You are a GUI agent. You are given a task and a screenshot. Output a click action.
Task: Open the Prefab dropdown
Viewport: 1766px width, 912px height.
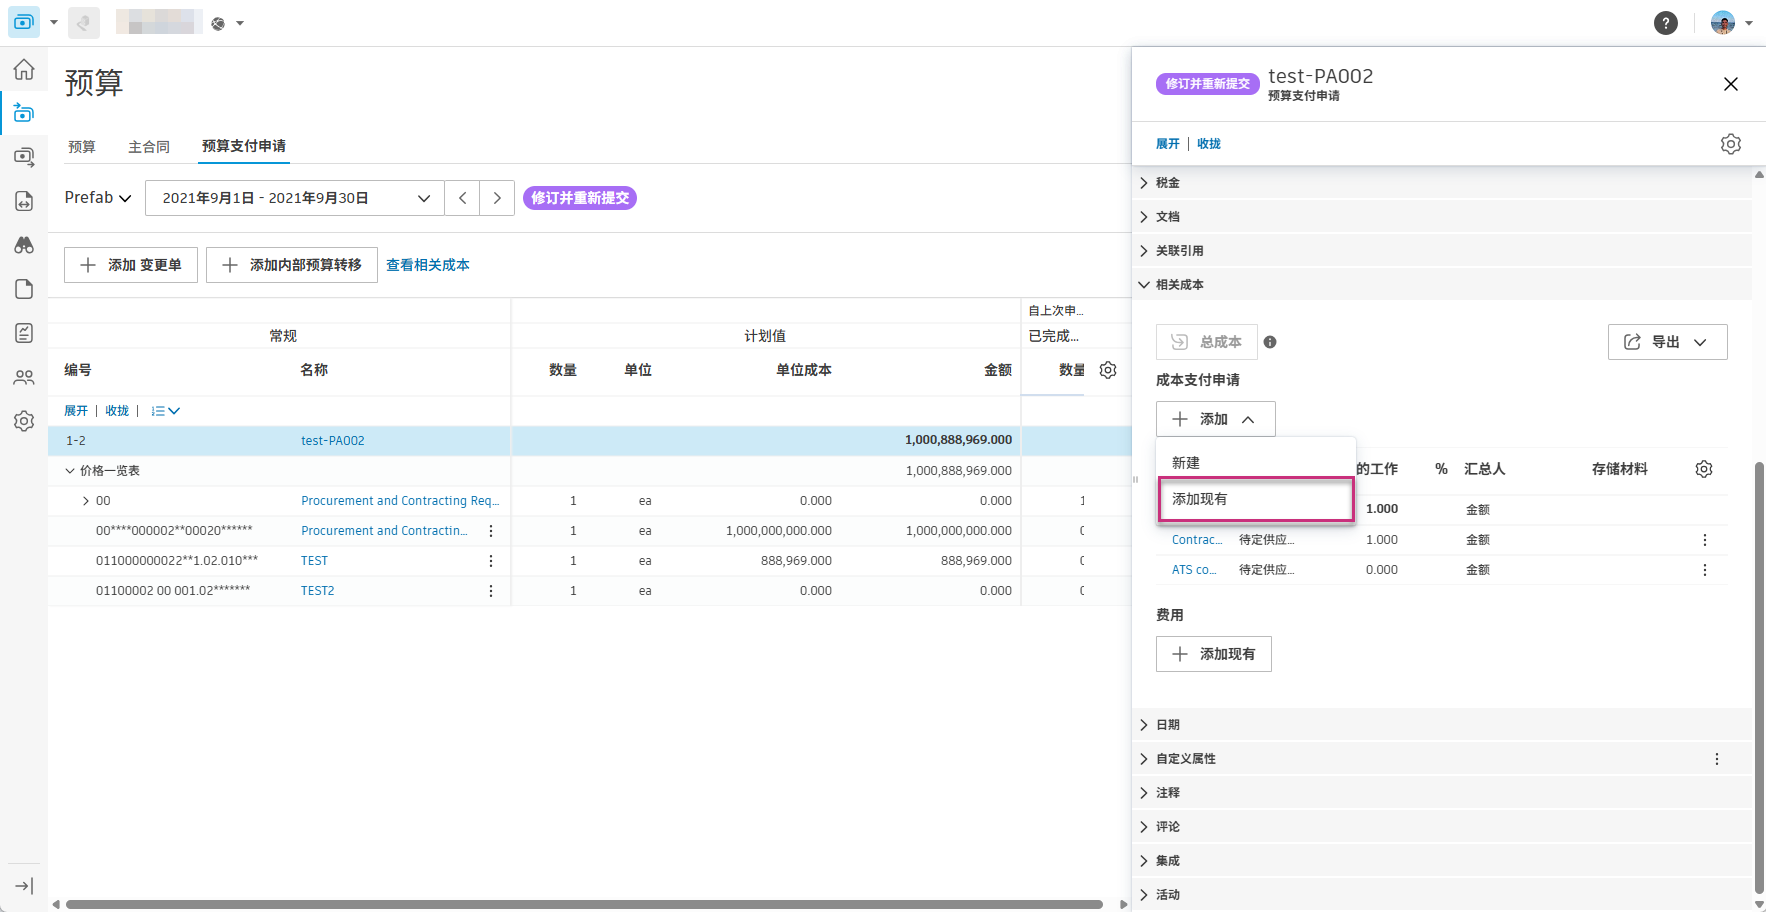(98, 198)
